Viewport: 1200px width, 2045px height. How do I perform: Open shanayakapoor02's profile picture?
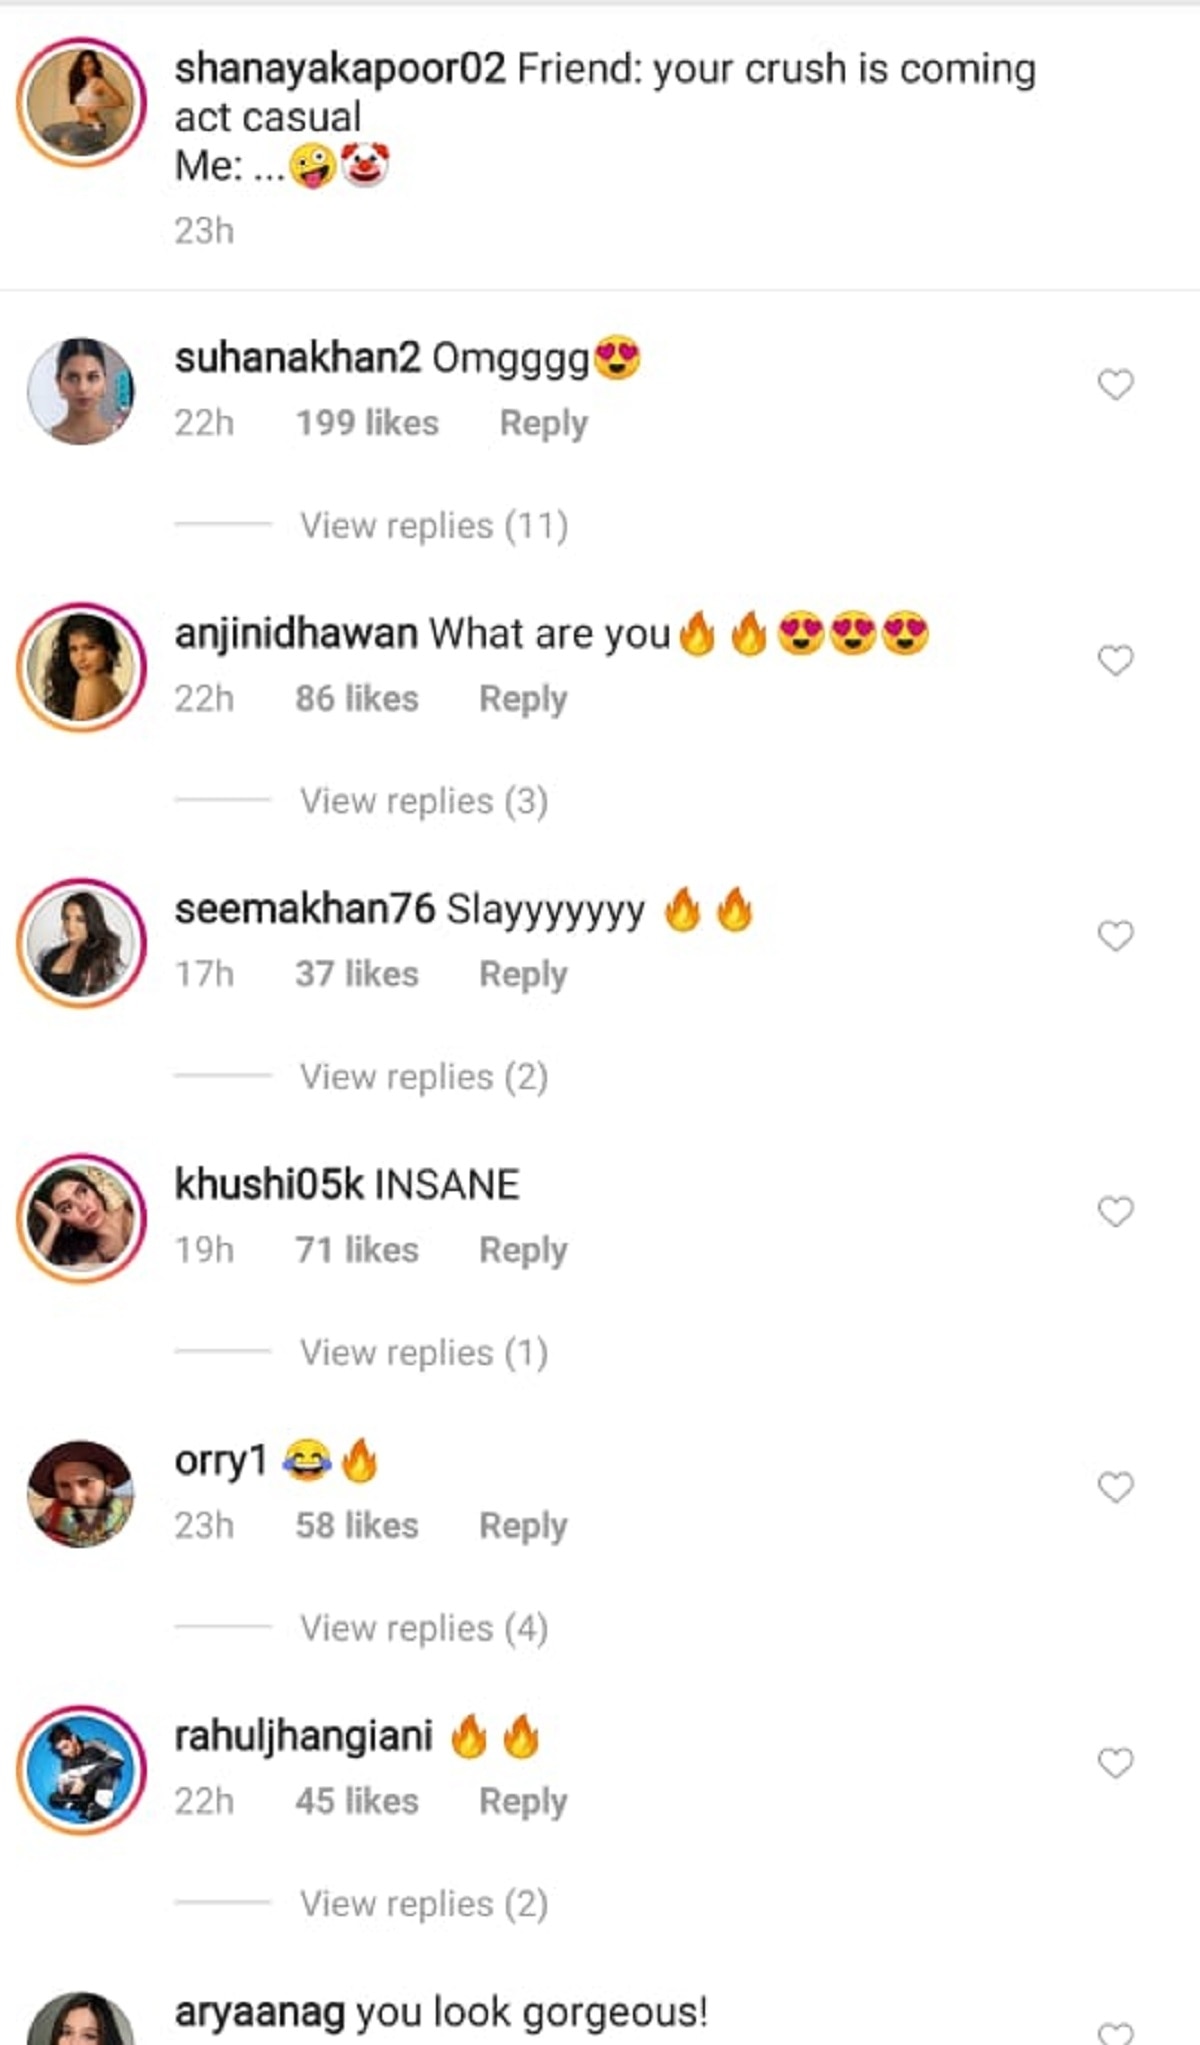coord(81,102)
